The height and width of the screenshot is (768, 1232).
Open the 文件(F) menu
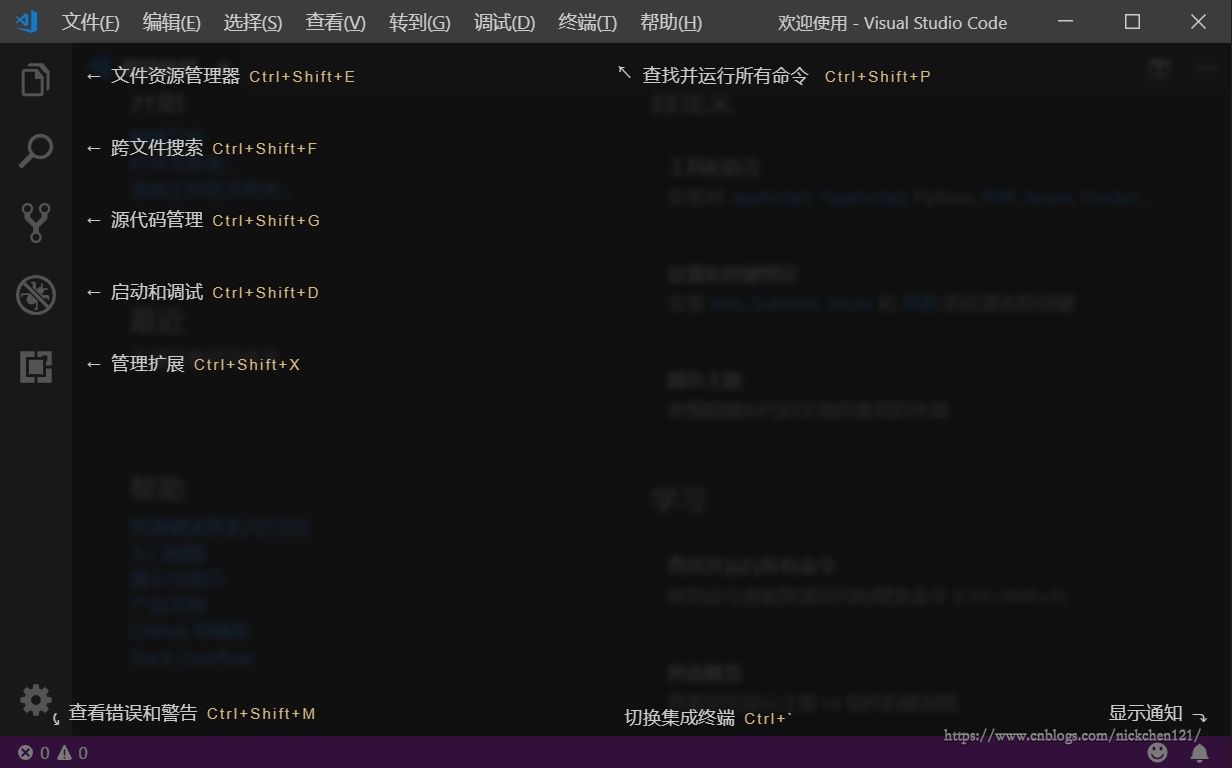coord(89,22)
